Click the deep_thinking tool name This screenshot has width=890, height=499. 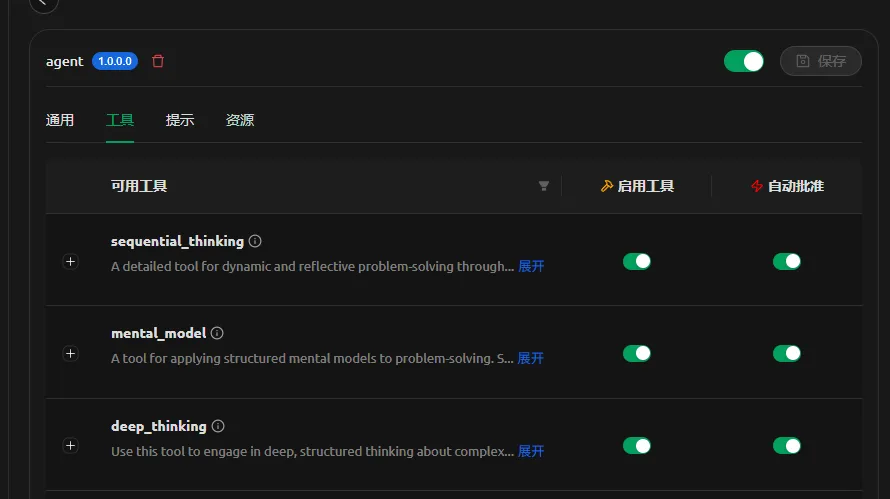159,426
